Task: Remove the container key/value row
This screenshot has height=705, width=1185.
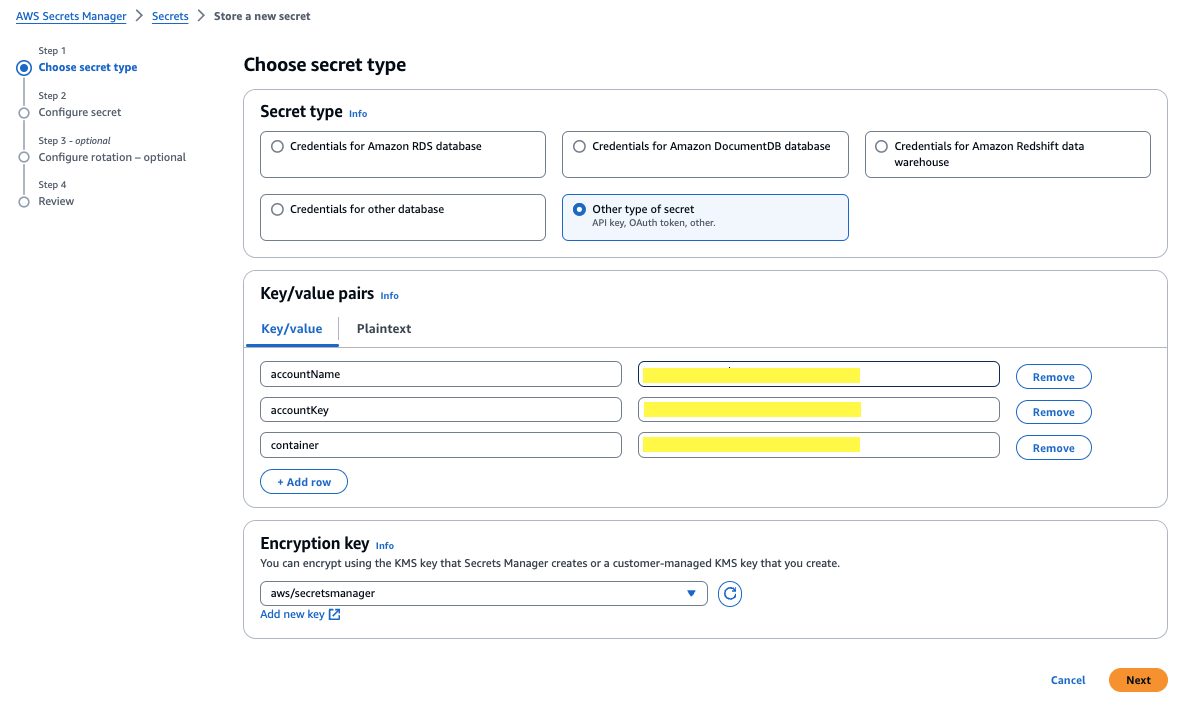Action: [1053, 448]
